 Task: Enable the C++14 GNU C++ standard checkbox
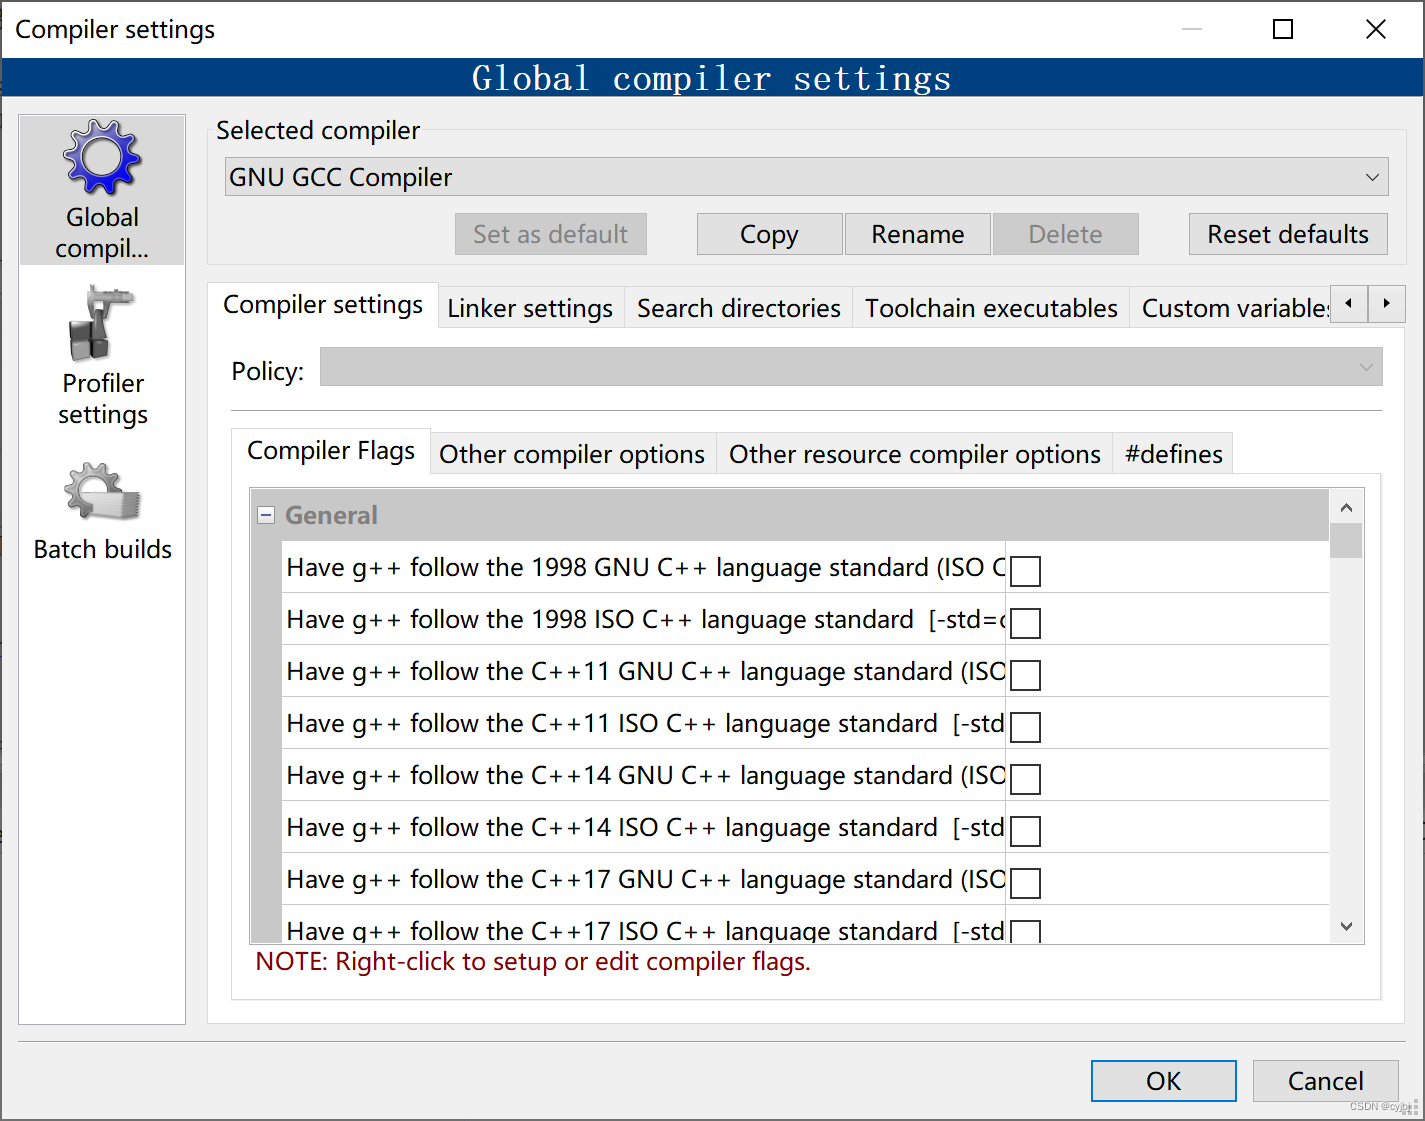click(1025, 779)
